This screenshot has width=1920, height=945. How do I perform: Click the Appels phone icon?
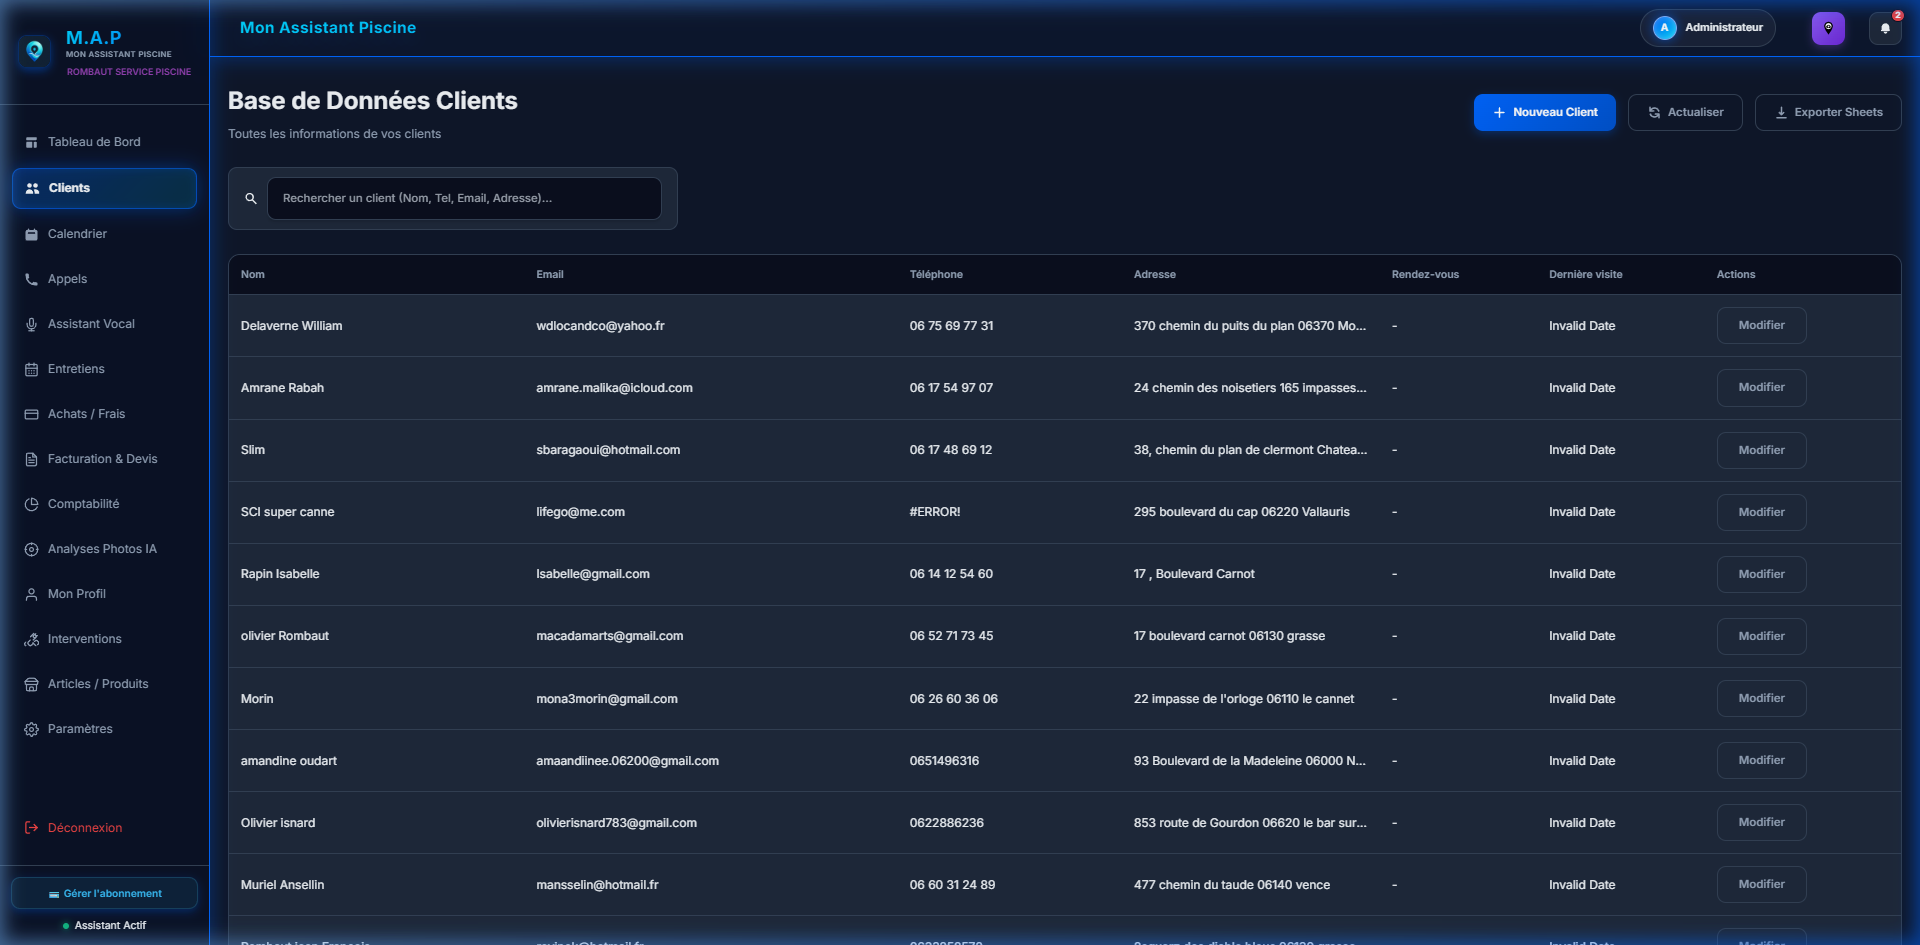pos(32,280)
